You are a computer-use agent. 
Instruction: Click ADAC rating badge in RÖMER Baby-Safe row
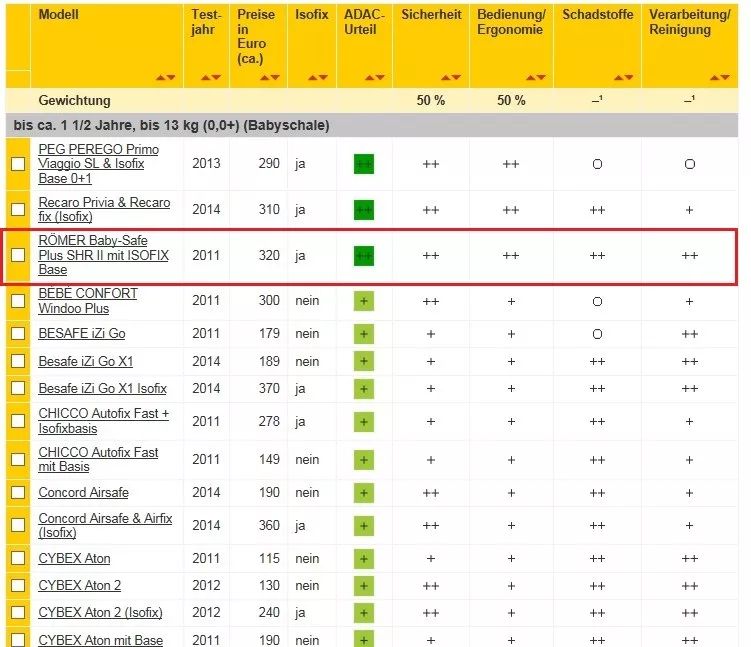(364, 256)
